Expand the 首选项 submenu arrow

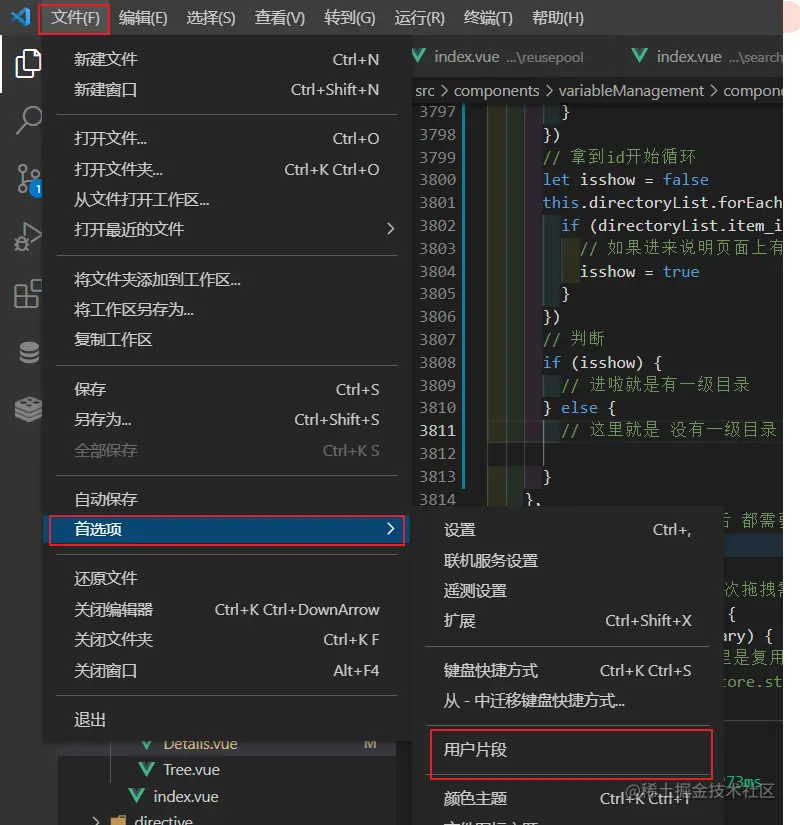[x=390, y=529]
